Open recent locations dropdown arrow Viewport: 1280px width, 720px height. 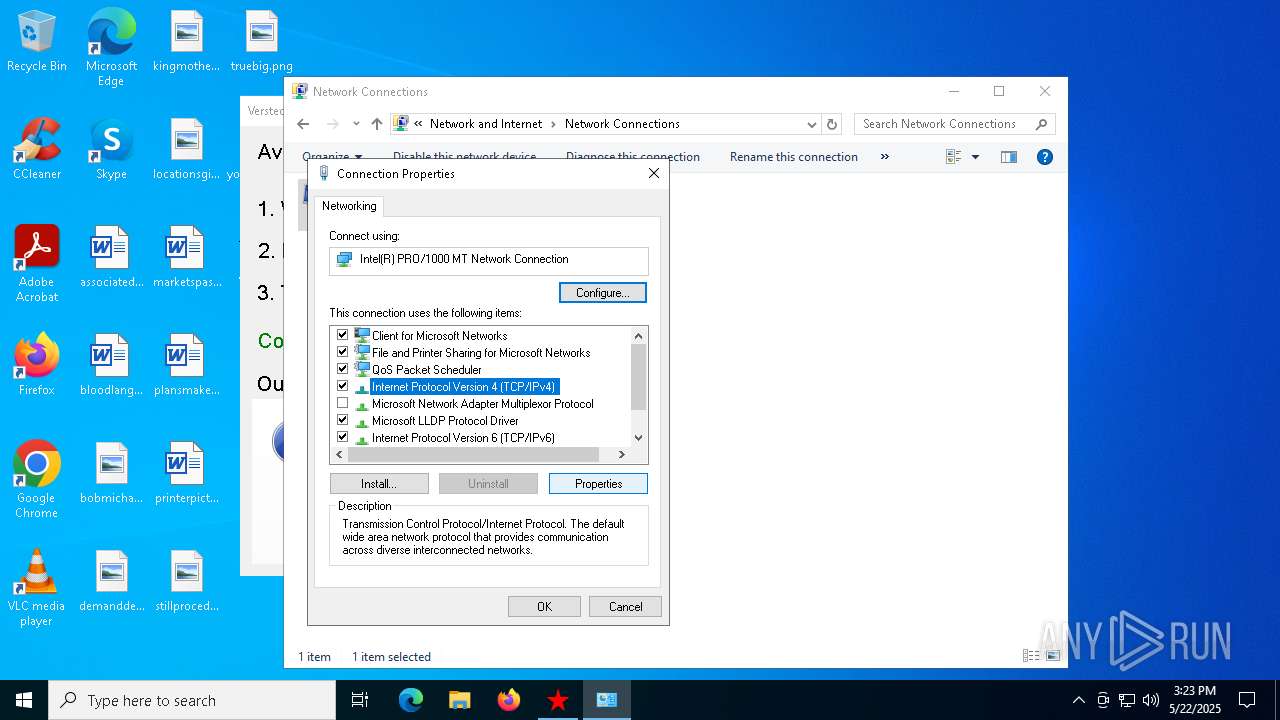(356, 124)
